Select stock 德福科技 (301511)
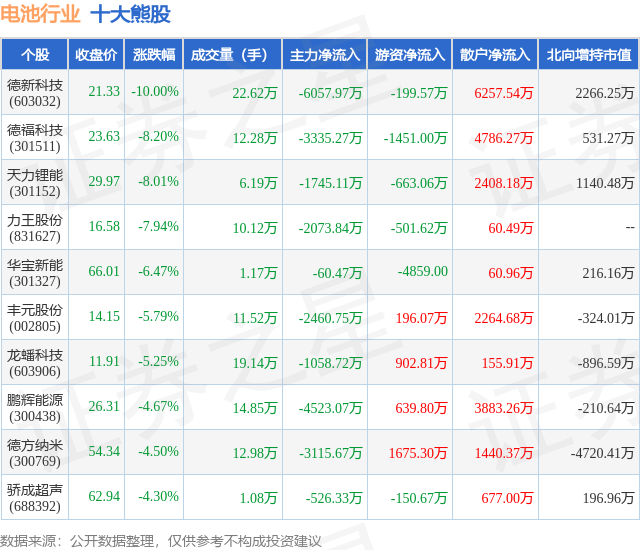Viewport: 640px width, 550px height. point(35,138)
